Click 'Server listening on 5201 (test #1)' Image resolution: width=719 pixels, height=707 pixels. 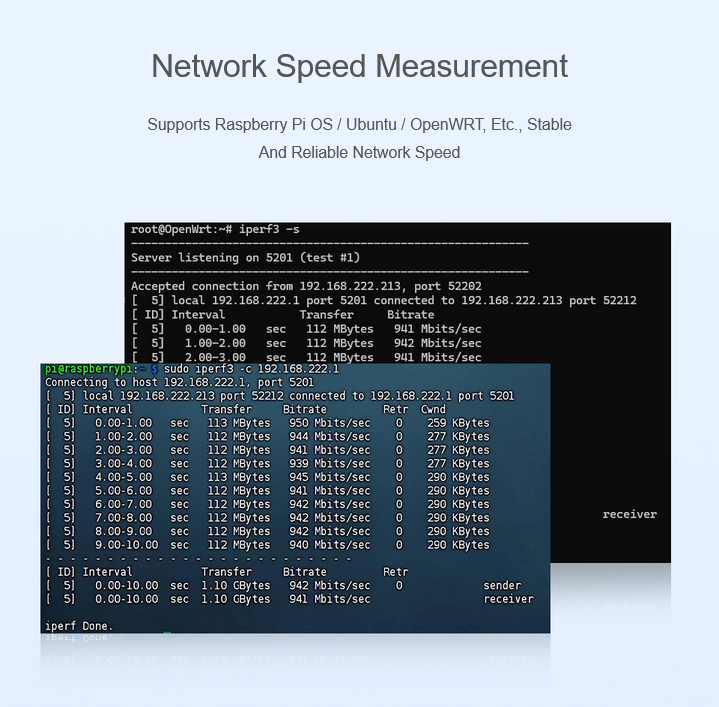point(245,258)
